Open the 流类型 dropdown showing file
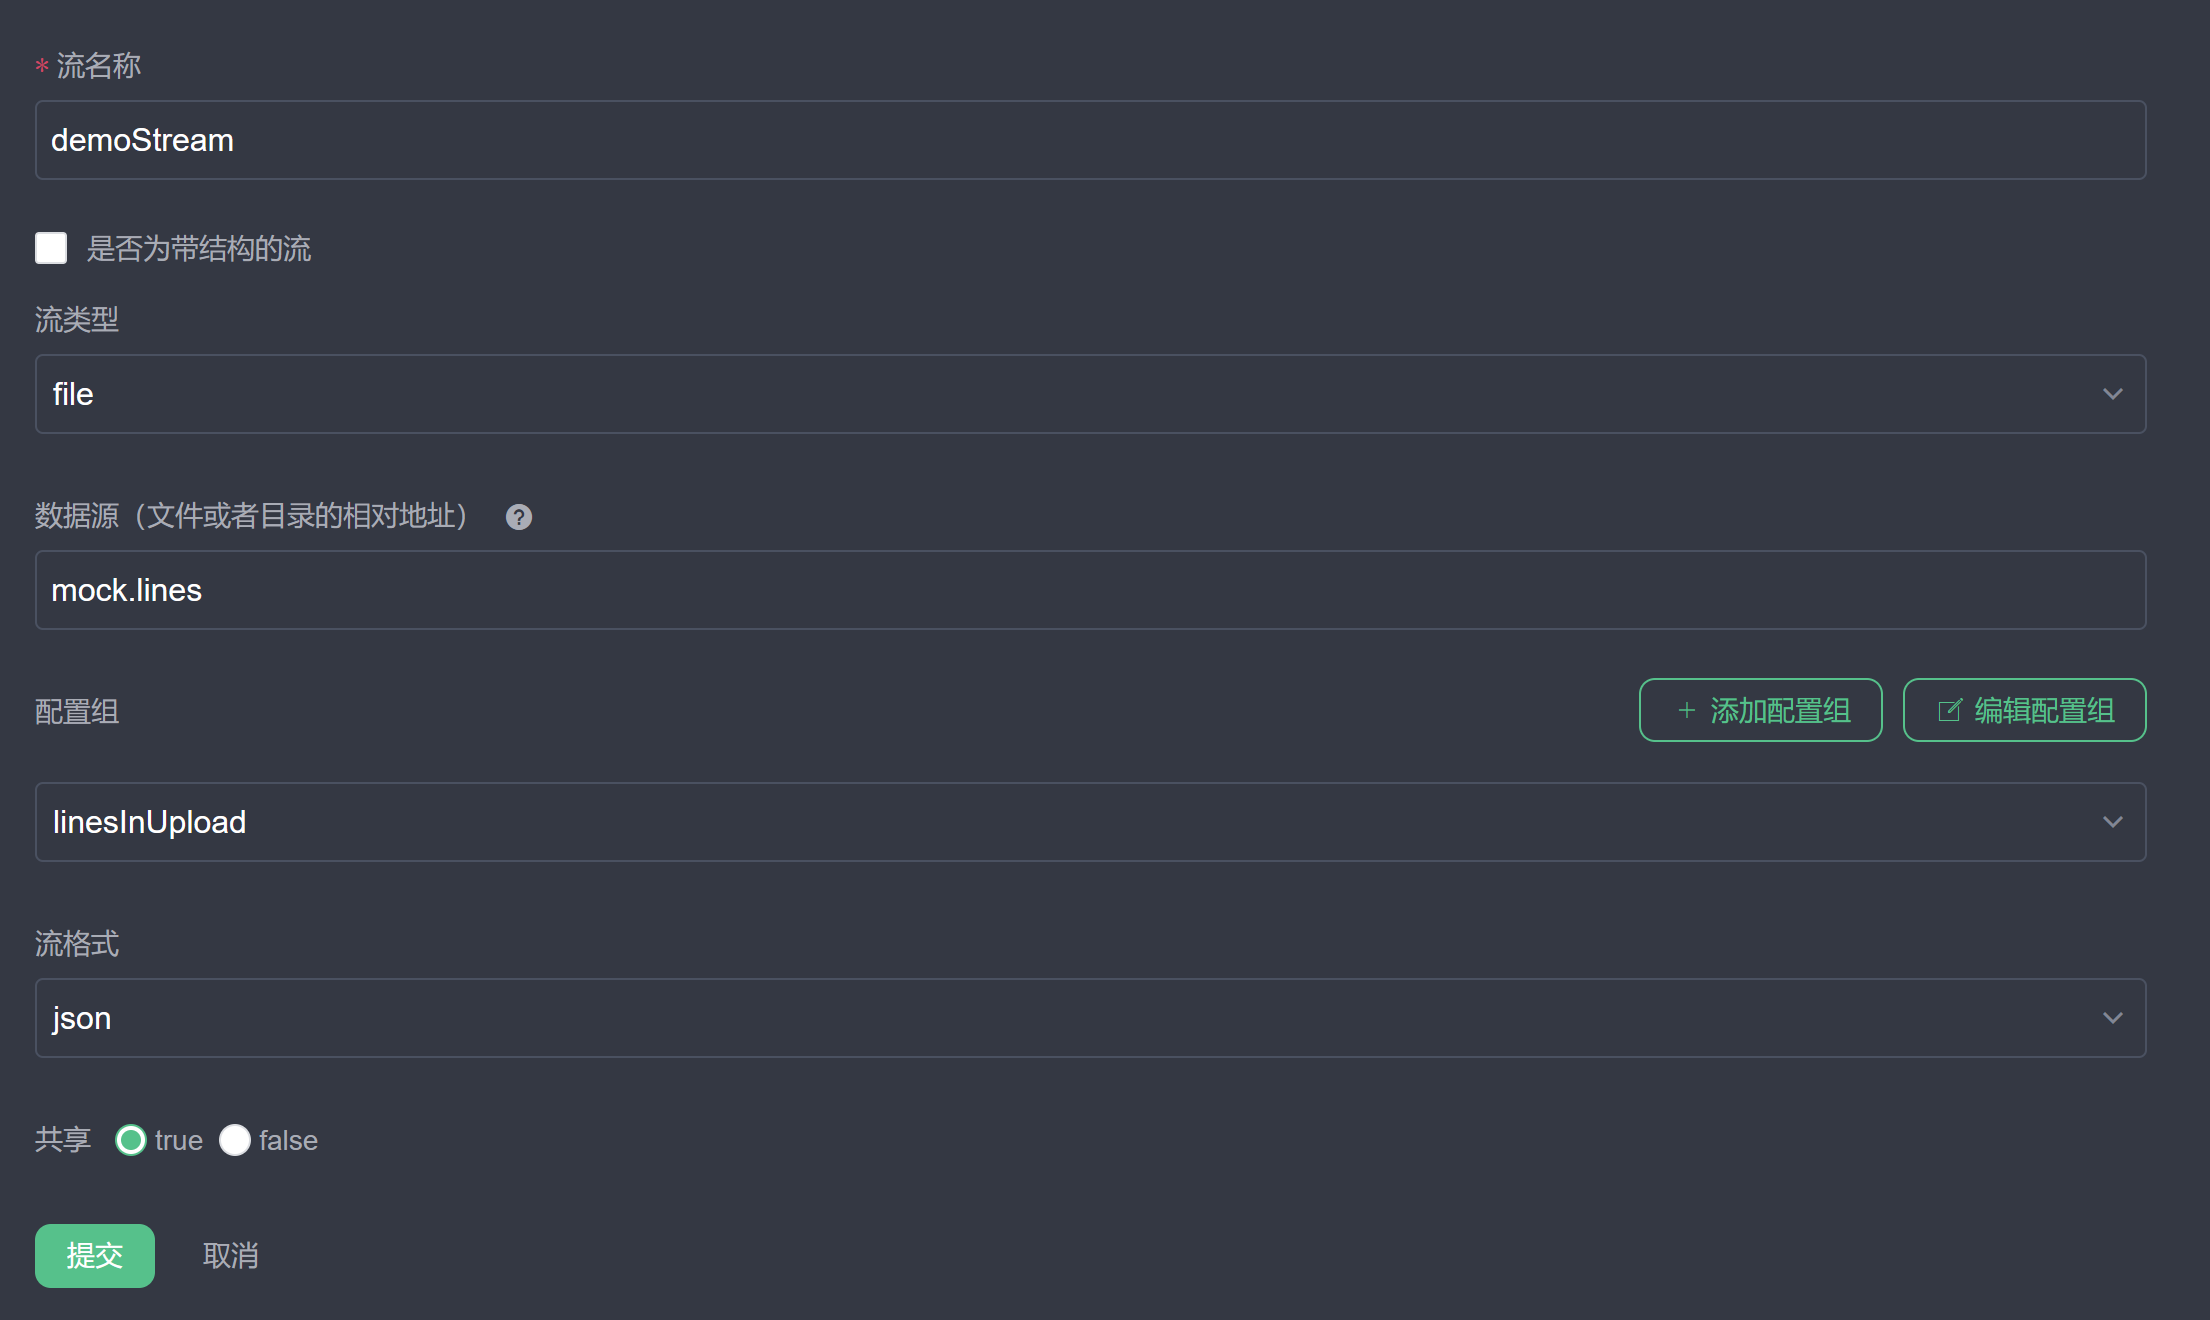The height and width of the screenshot is (1320, 2210). [1090, 394]
